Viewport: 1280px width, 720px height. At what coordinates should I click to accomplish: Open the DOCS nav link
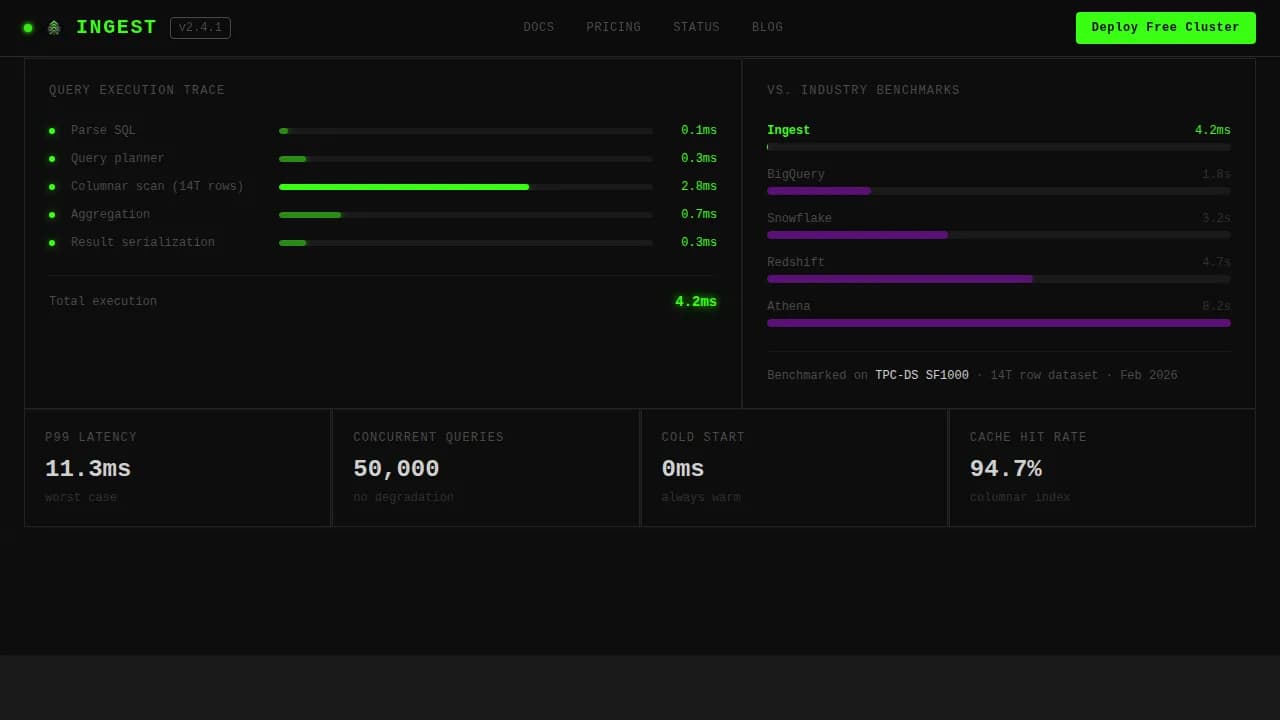click(538, 28)
